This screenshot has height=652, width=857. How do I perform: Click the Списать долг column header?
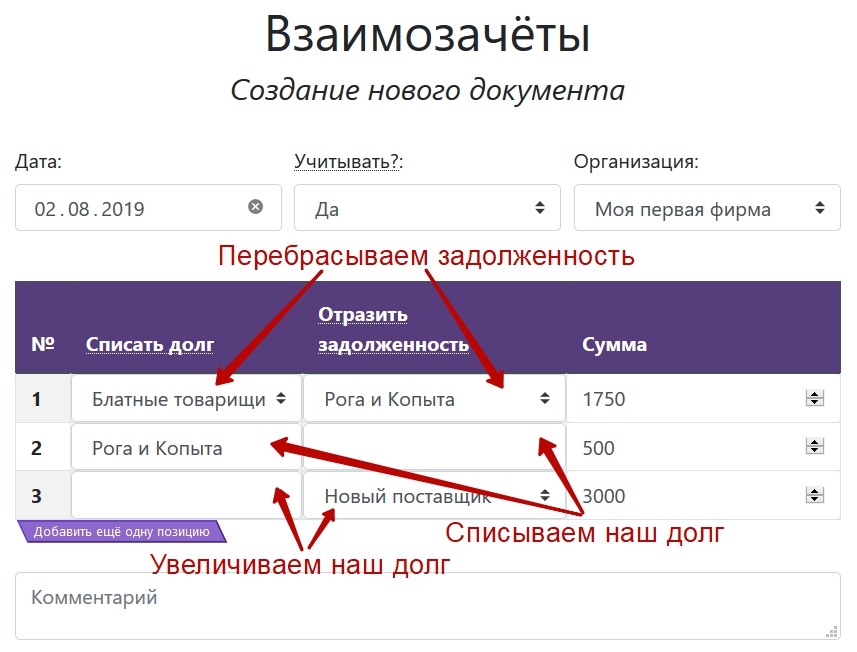point(150,345)
